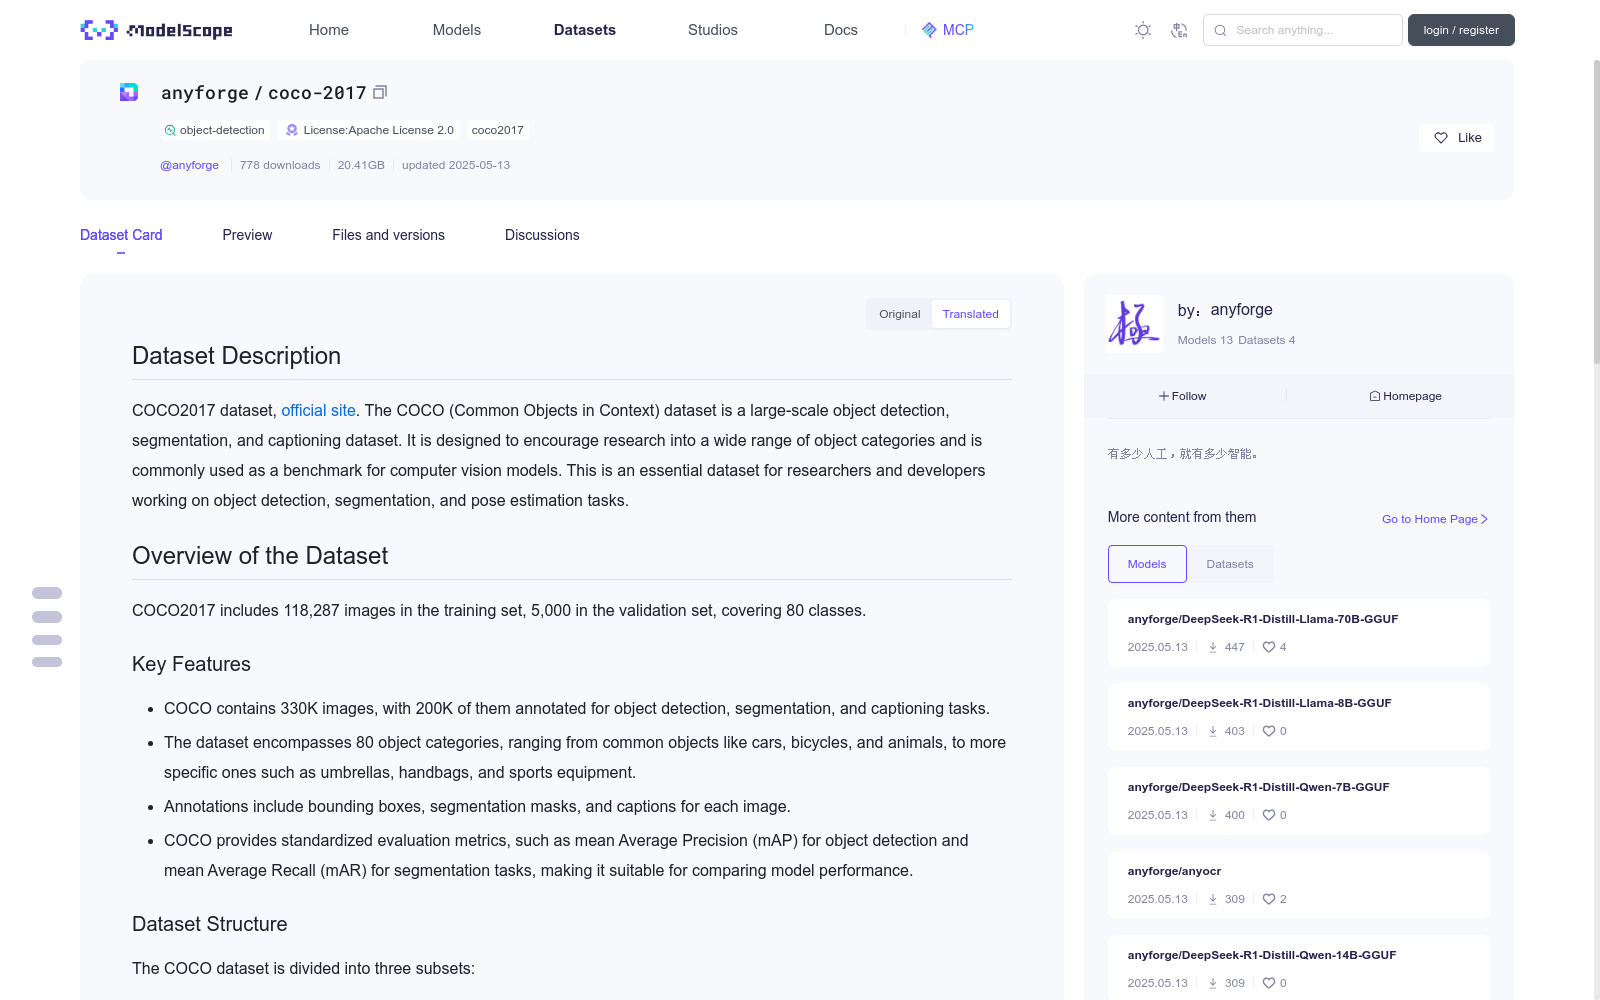Click the login / register button
This screenshot has height=1000, width=1600.
tap(1461, 30)
